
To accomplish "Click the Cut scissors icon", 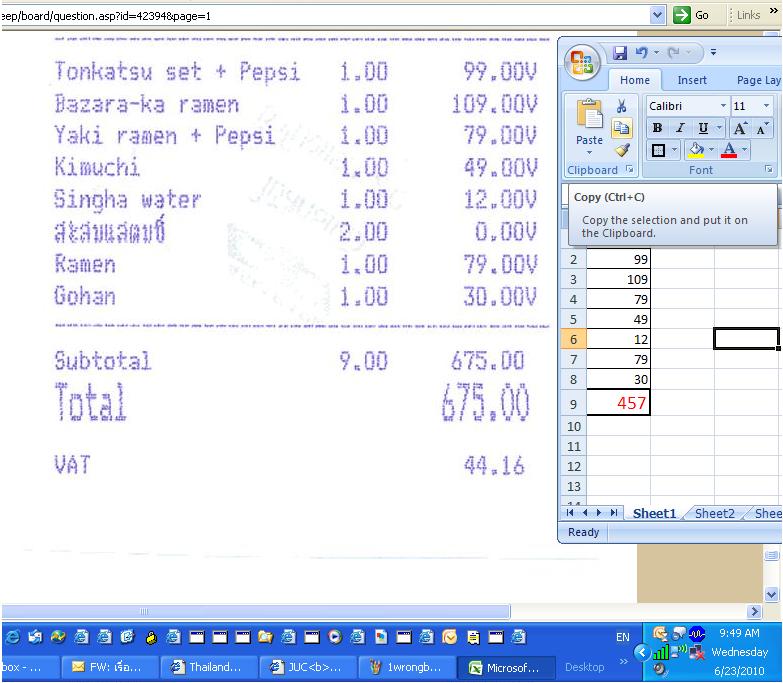I will [x=621, y=106].
